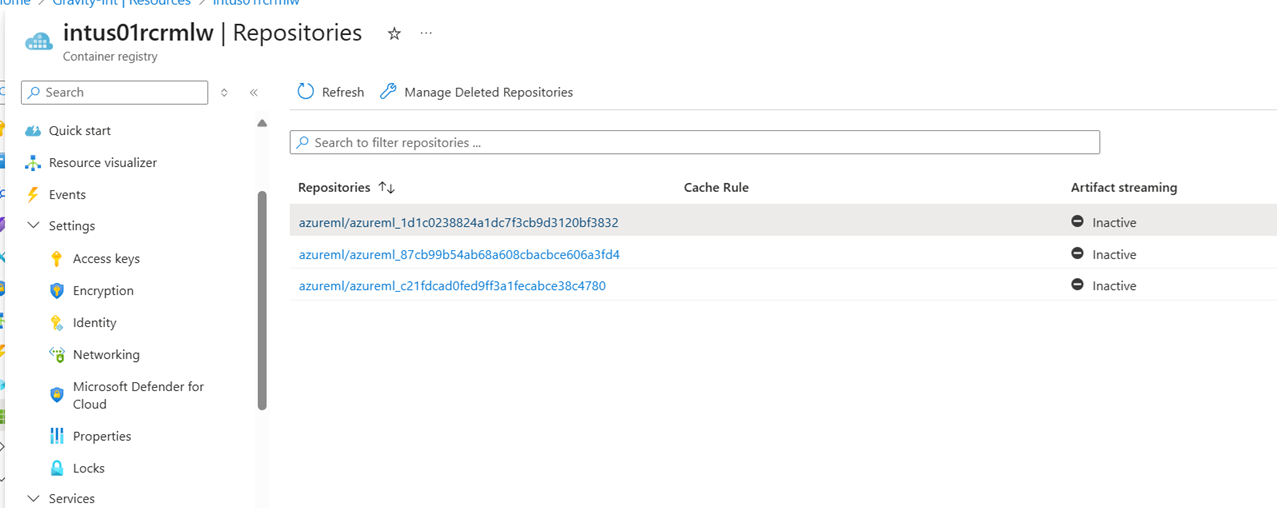Open Resource visualizer menu item
Viewport: 1277px width, 508px height.
[x=103, y=163]
